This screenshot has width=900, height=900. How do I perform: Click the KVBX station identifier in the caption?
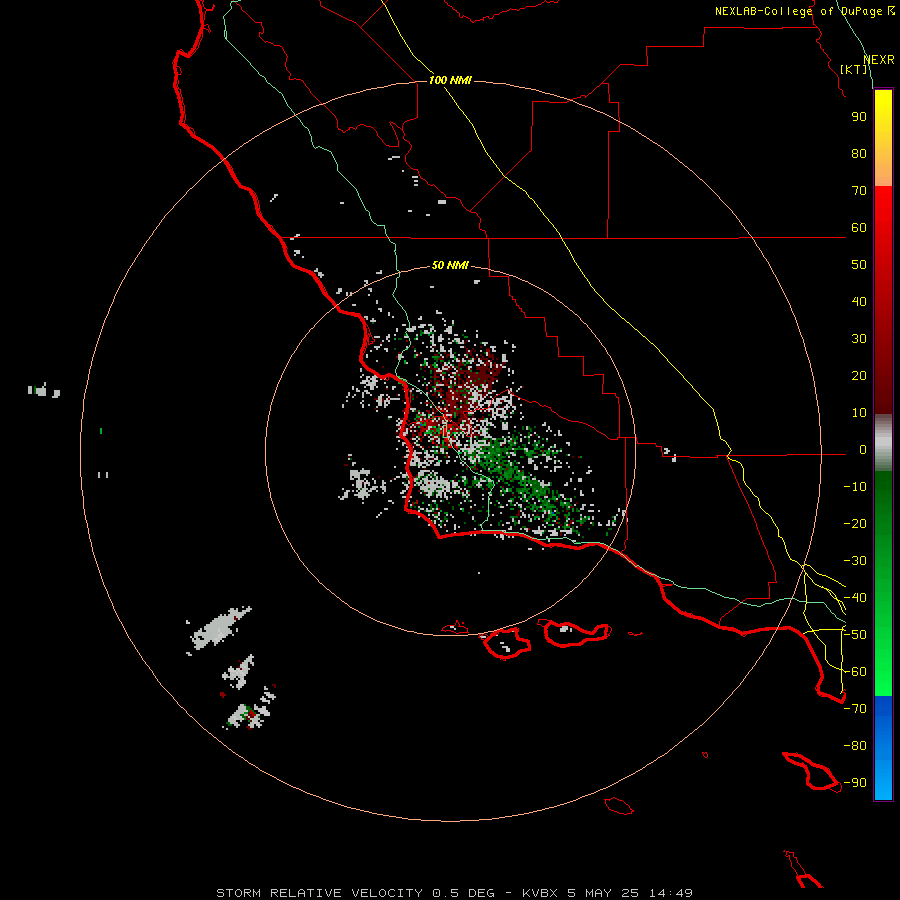coord(540,893)
